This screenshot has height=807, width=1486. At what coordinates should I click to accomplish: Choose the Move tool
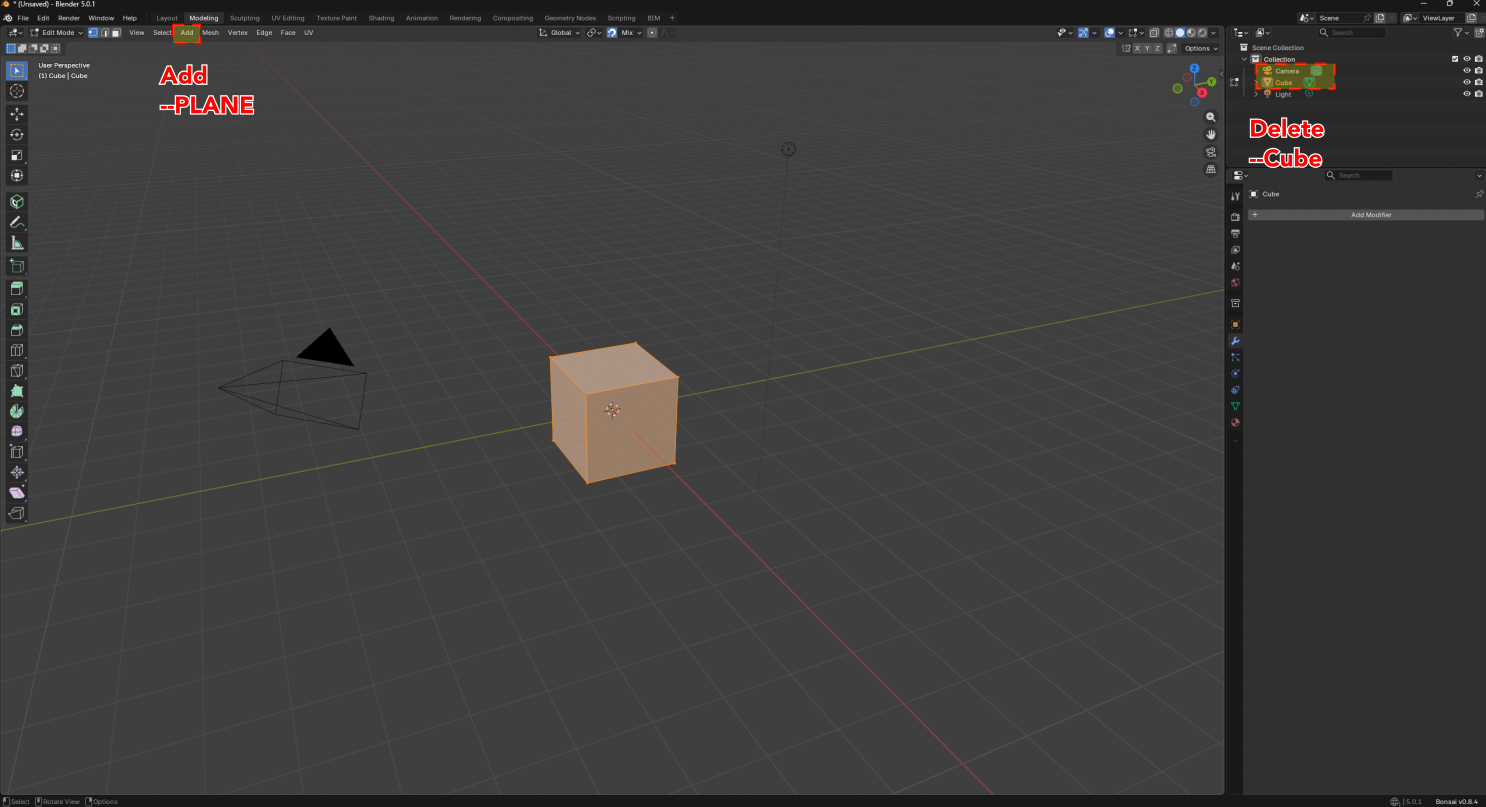pos(17,114)
